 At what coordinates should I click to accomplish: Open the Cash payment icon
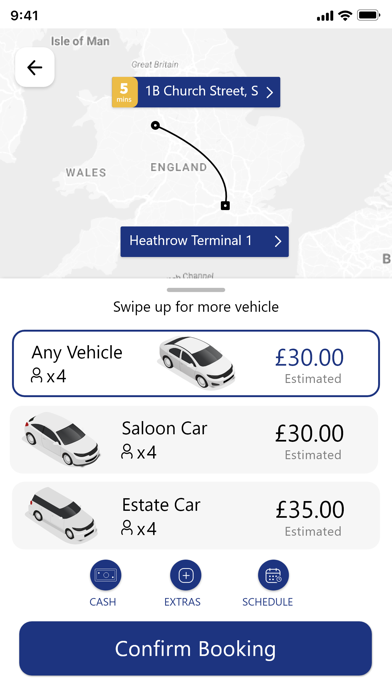(x=105, y=575)
